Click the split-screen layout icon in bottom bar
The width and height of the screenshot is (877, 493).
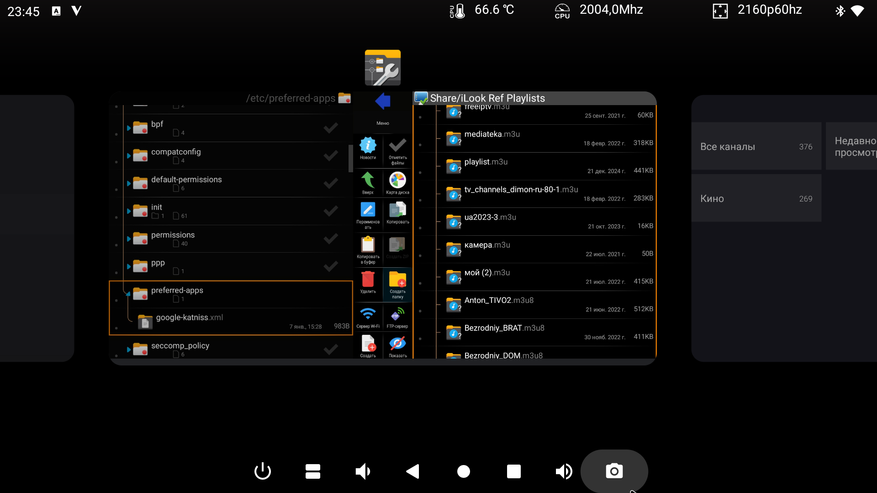[313, 471]
